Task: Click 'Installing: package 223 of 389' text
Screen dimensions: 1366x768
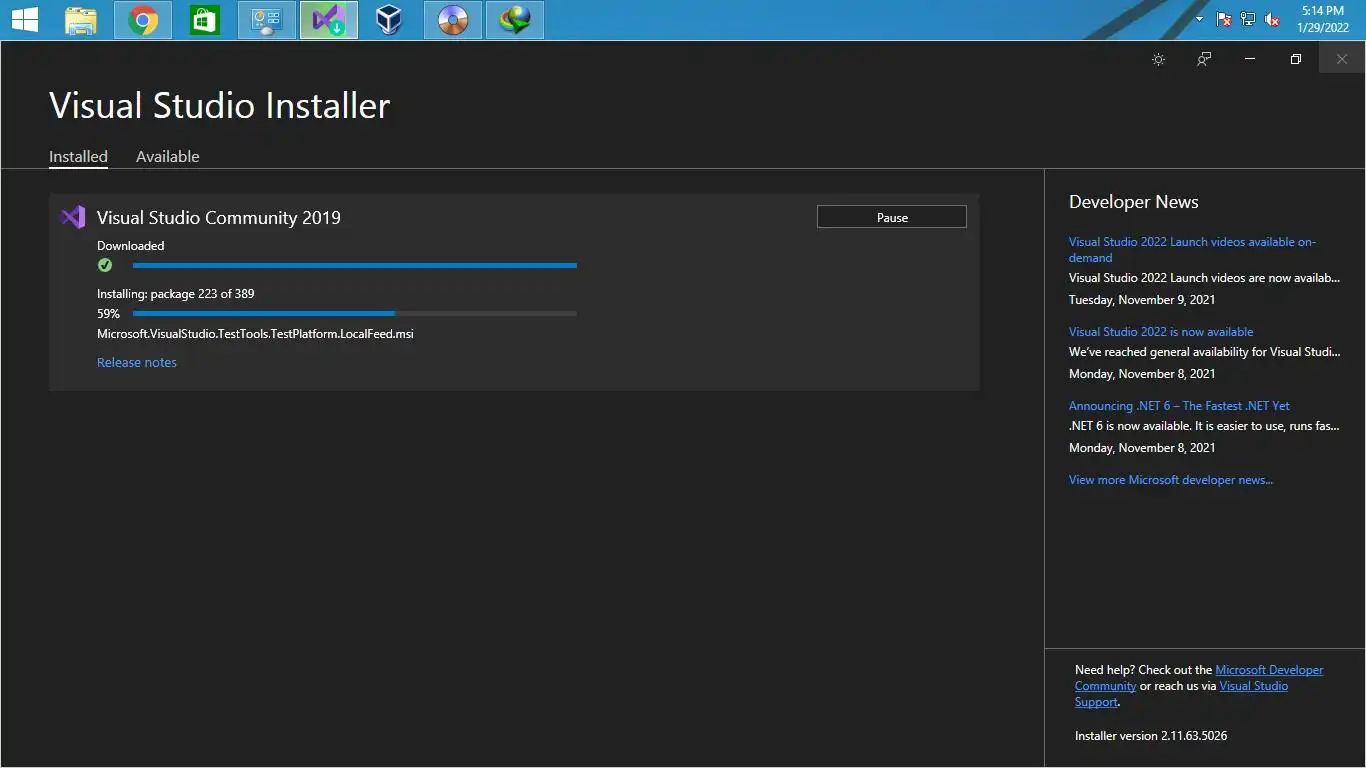Action: (x=175, y=293)
